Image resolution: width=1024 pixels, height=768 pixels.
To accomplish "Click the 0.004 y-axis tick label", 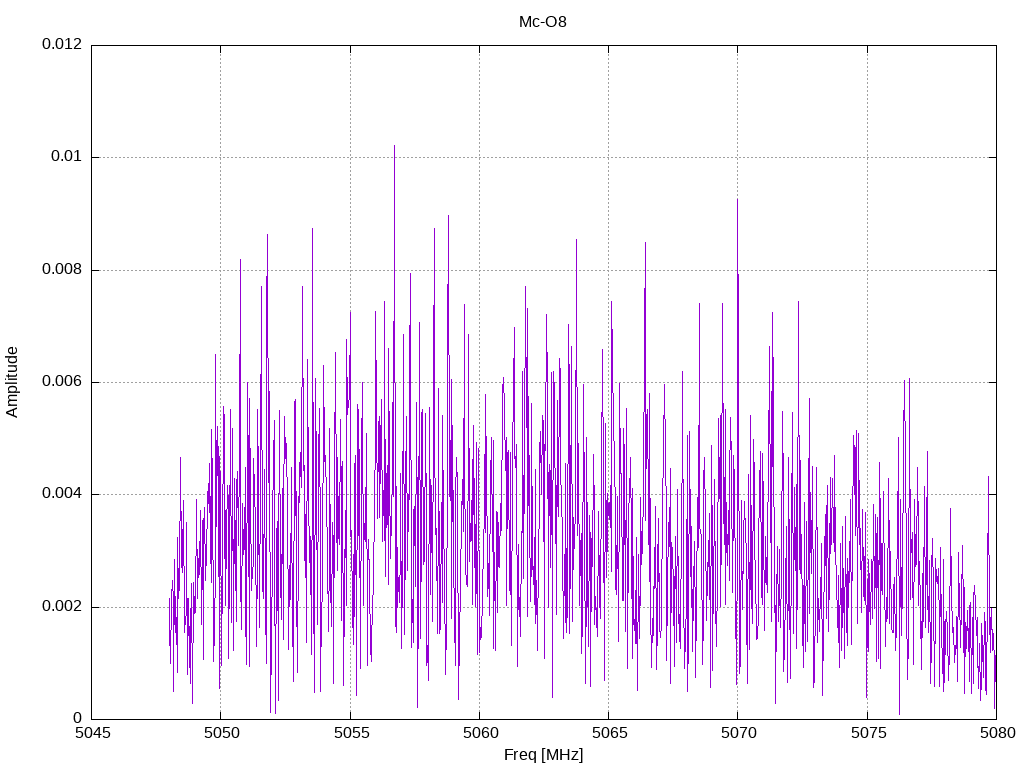I will (x=62, y=493).
